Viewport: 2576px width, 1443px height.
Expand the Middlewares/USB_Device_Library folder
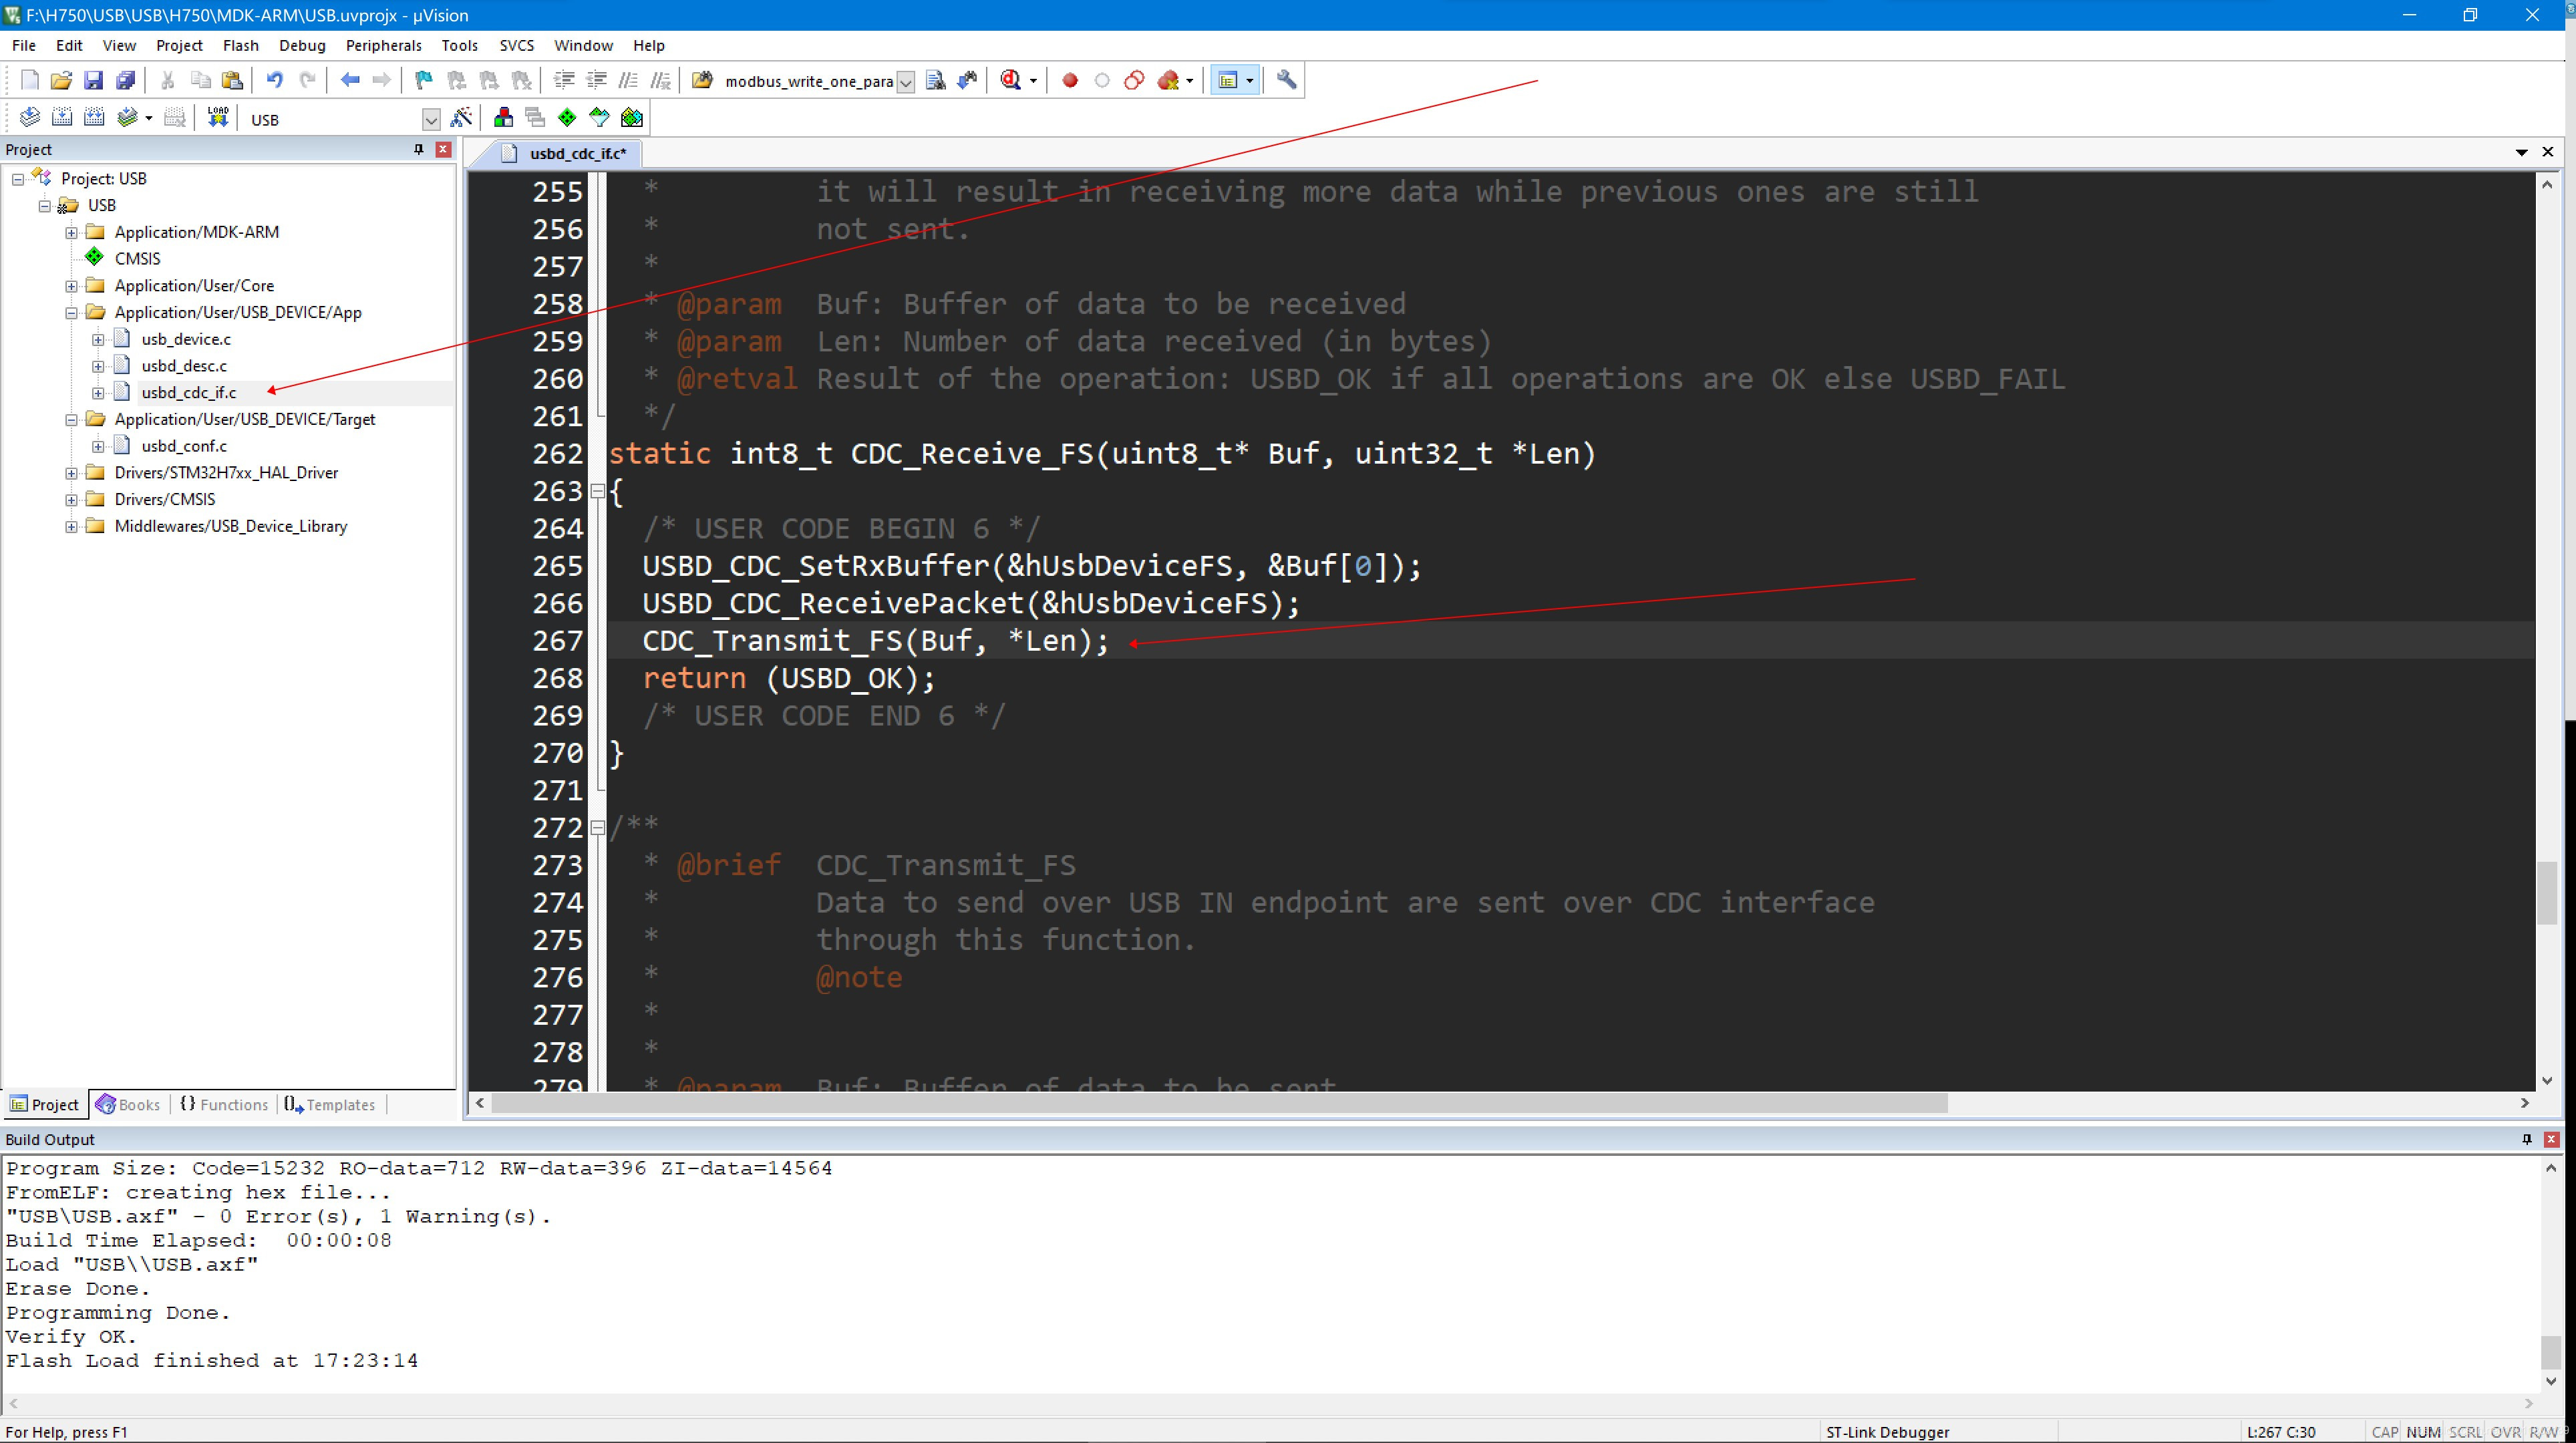(71, 526)
